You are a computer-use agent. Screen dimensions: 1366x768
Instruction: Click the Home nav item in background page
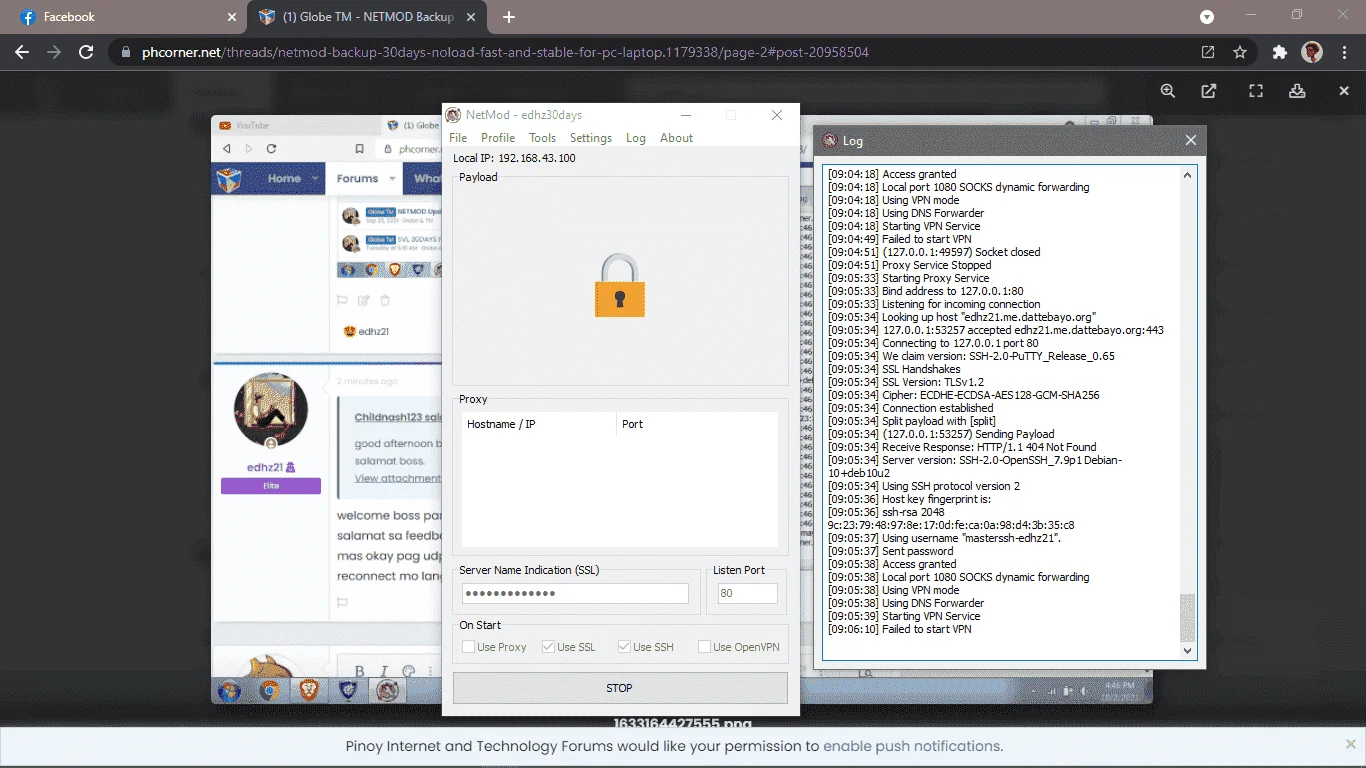pos(284,178)
